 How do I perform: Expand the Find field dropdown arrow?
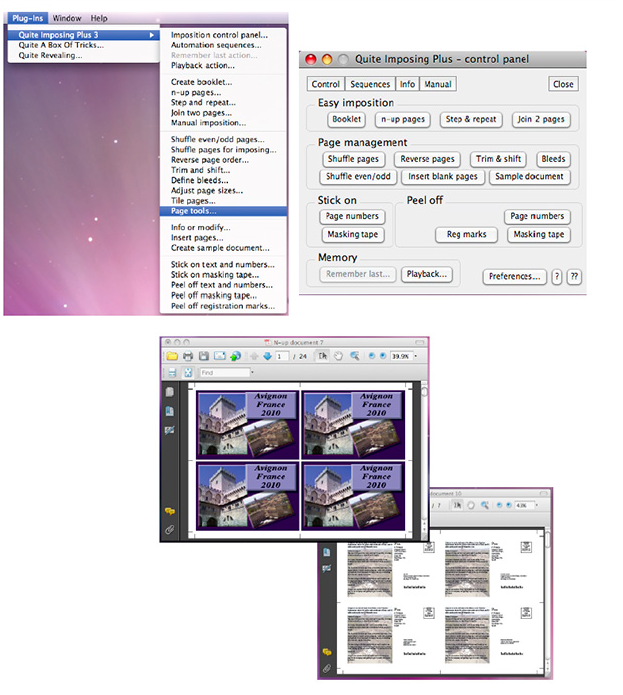click(x=251, y=372)
